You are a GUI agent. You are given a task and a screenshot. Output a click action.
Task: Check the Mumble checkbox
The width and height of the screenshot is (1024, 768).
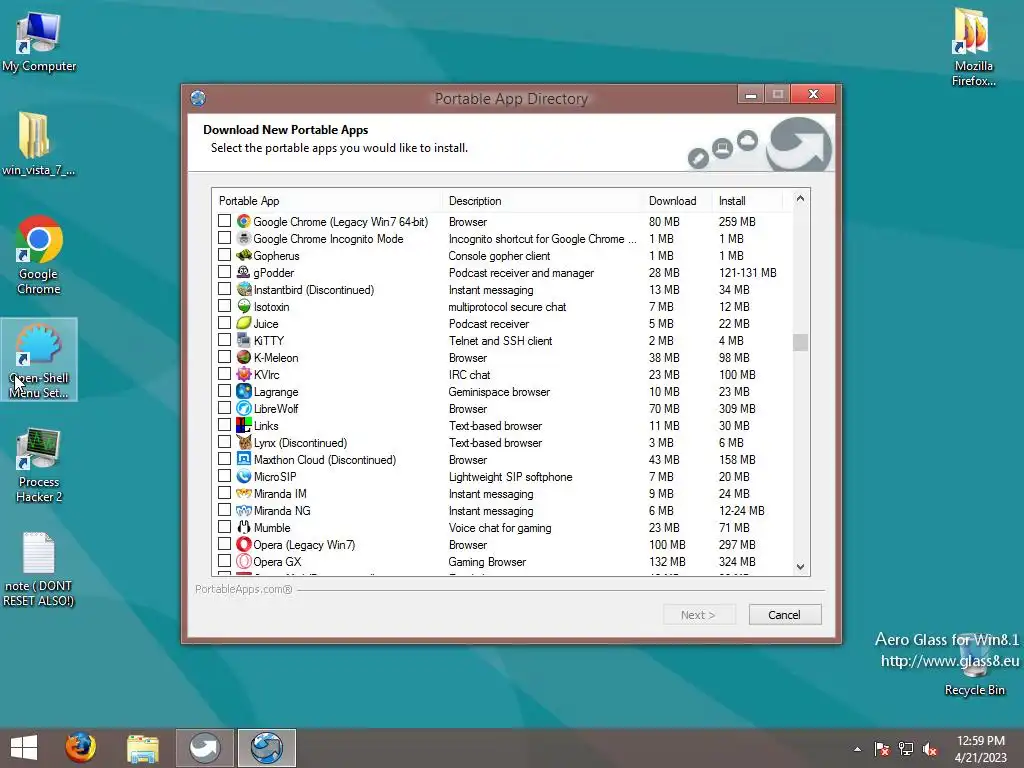pos(224,526)
